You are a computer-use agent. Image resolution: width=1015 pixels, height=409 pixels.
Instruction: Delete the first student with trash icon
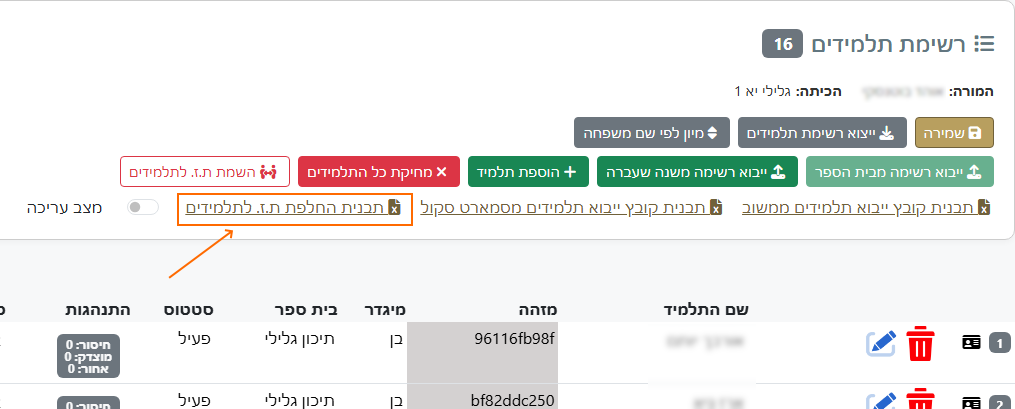point(919,345)
